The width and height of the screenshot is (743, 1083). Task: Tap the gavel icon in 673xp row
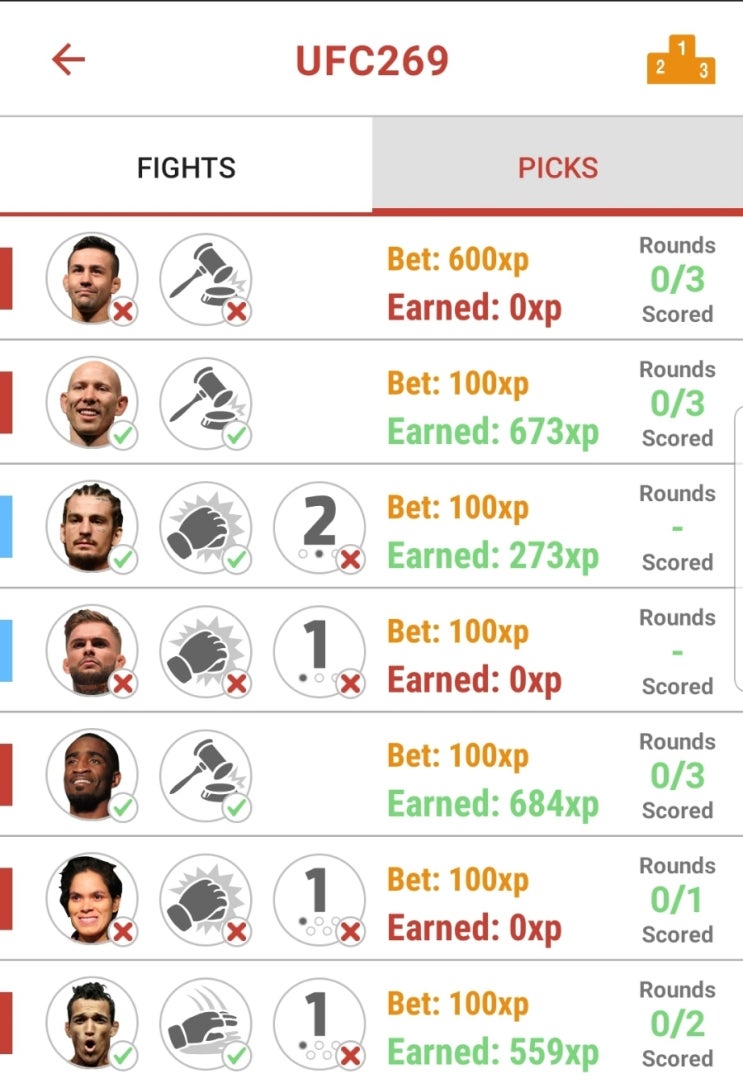tap(206, 403)
